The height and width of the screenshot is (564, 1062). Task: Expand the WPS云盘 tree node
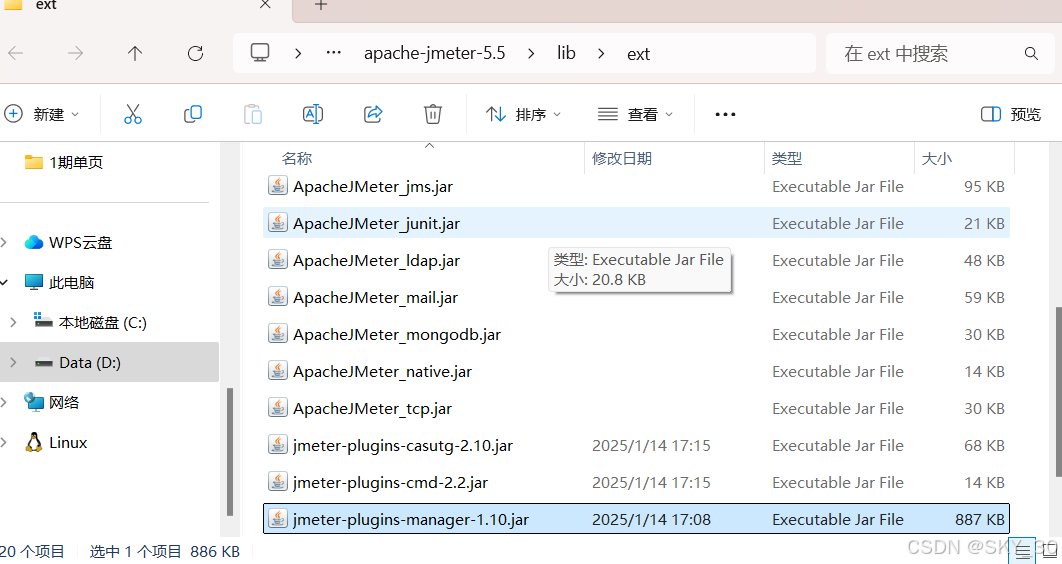pyautogui.click(x=5, y=242)
